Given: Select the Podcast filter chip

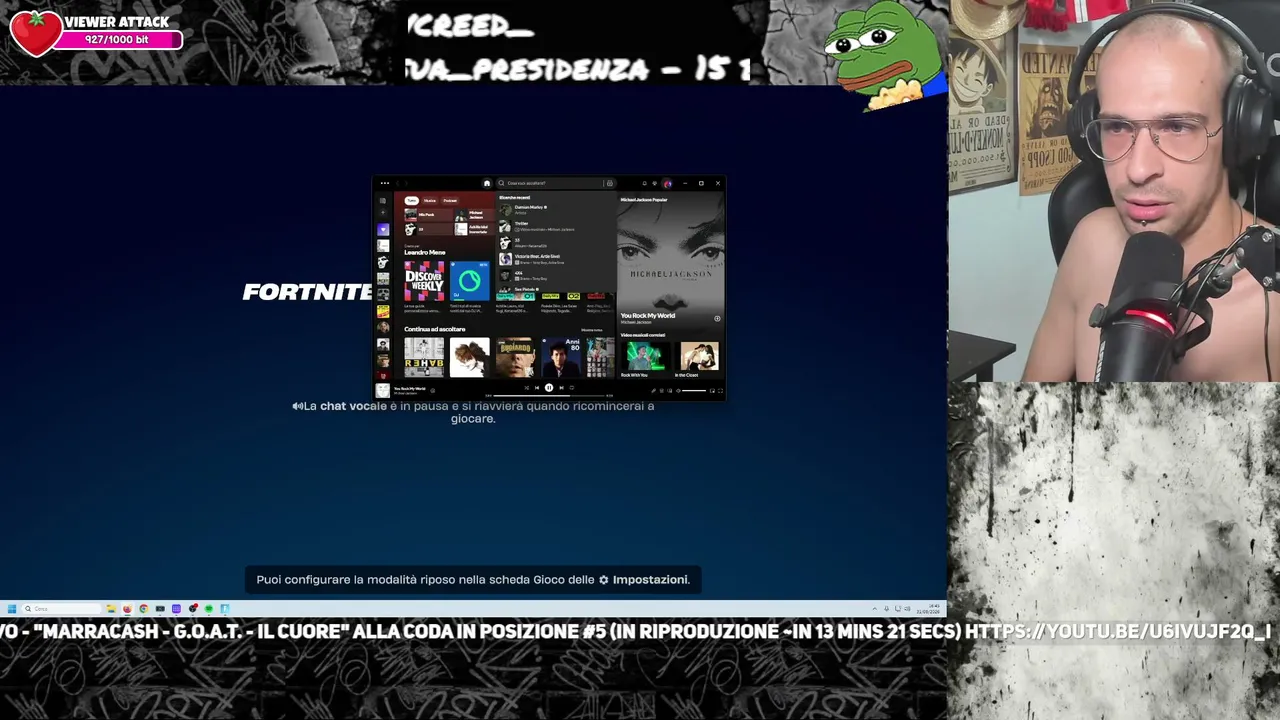Looking at the screenshot, I should 450,200.
